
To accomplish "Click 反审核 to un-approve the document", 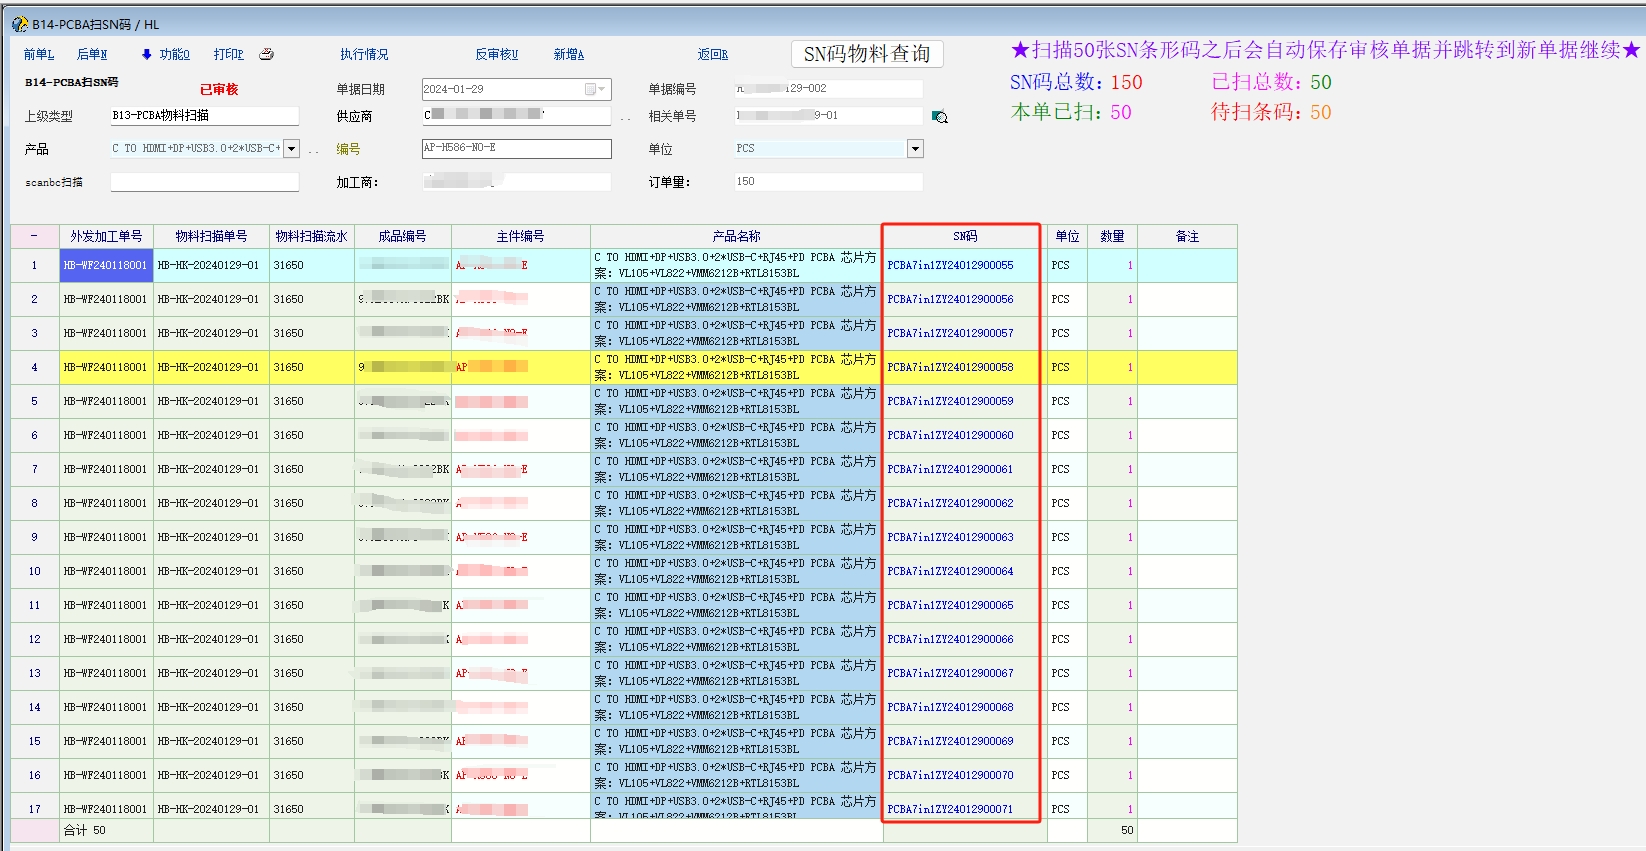I will point(497,54).
